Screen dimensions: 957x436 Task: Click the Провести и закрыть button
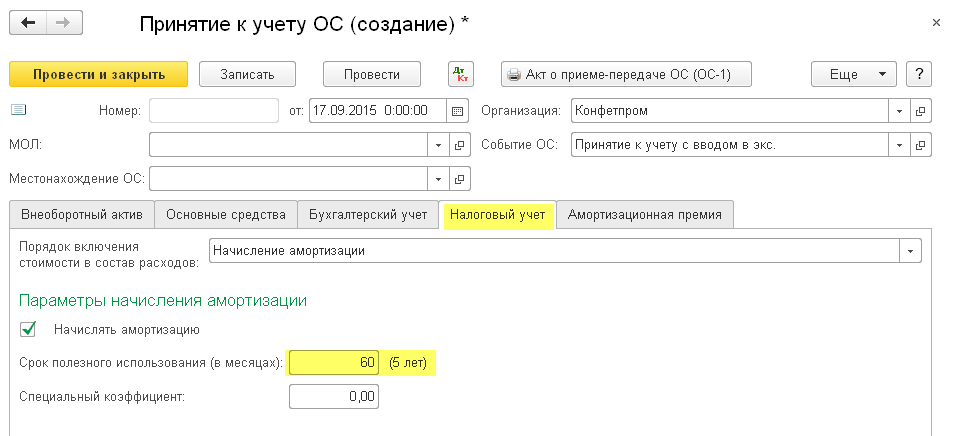coord(99,74)
